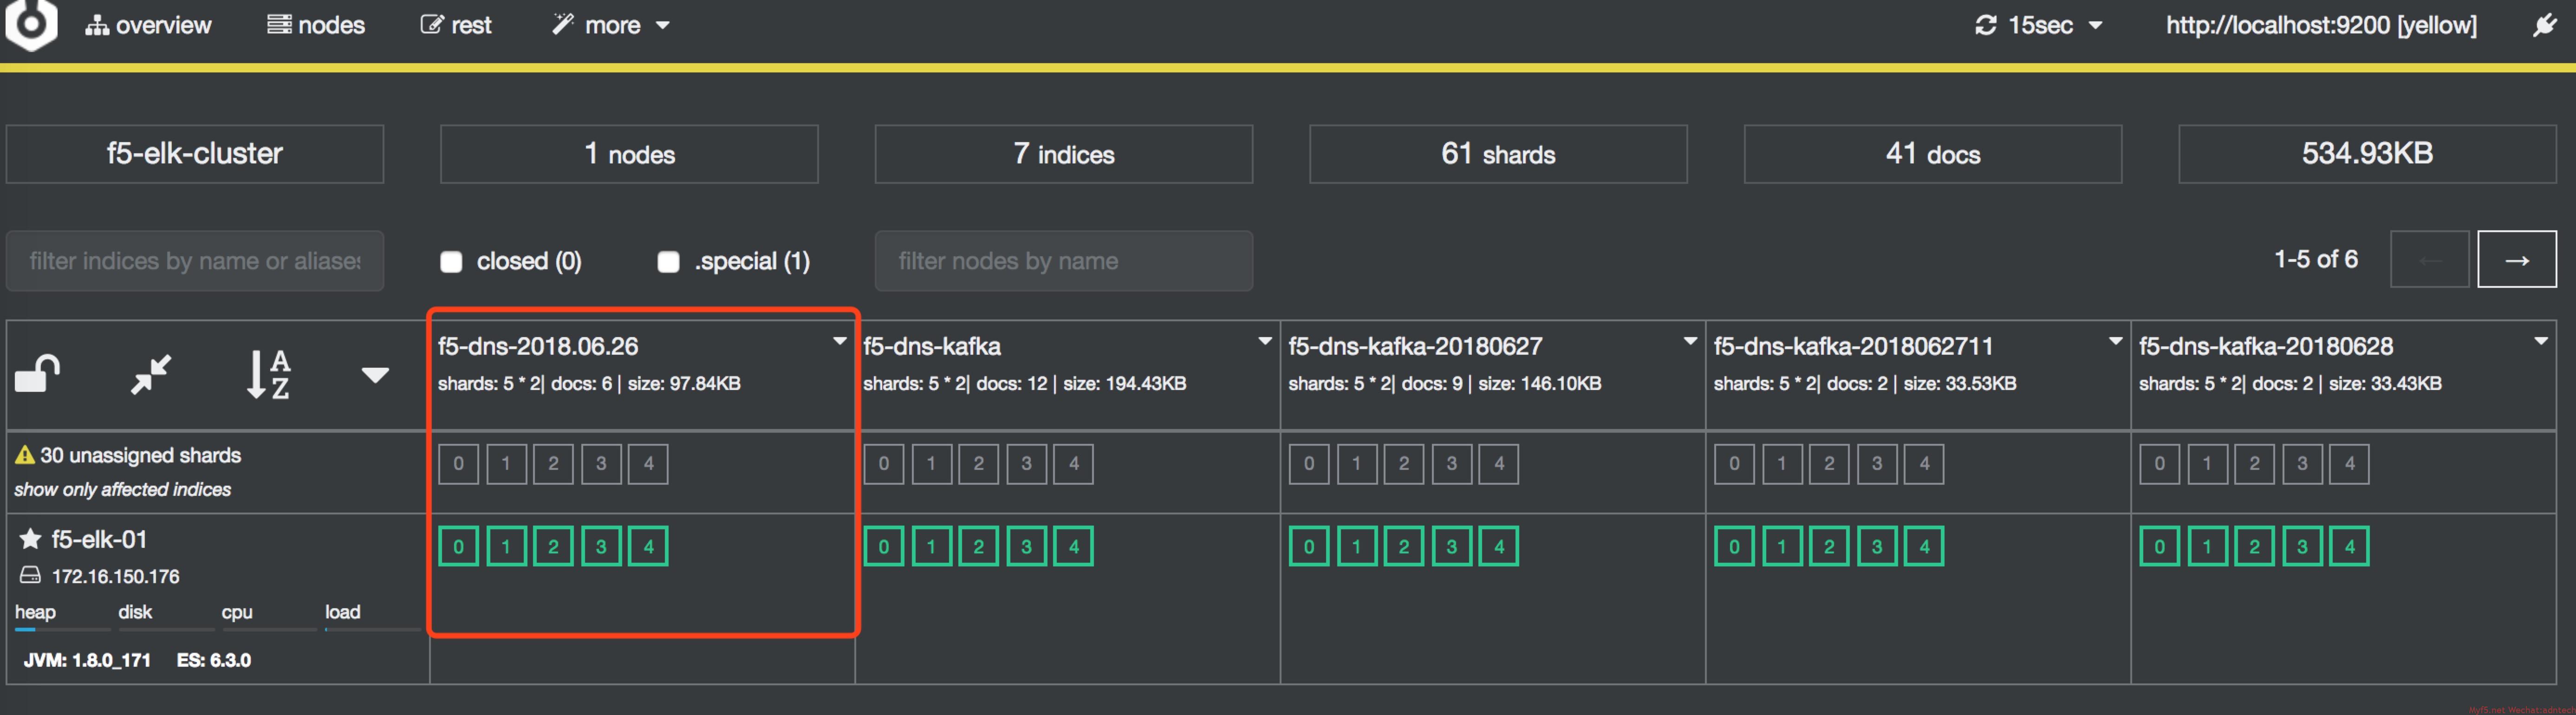Focus the filter indices by name field
2576x715 pixels.
click(195, 261)
